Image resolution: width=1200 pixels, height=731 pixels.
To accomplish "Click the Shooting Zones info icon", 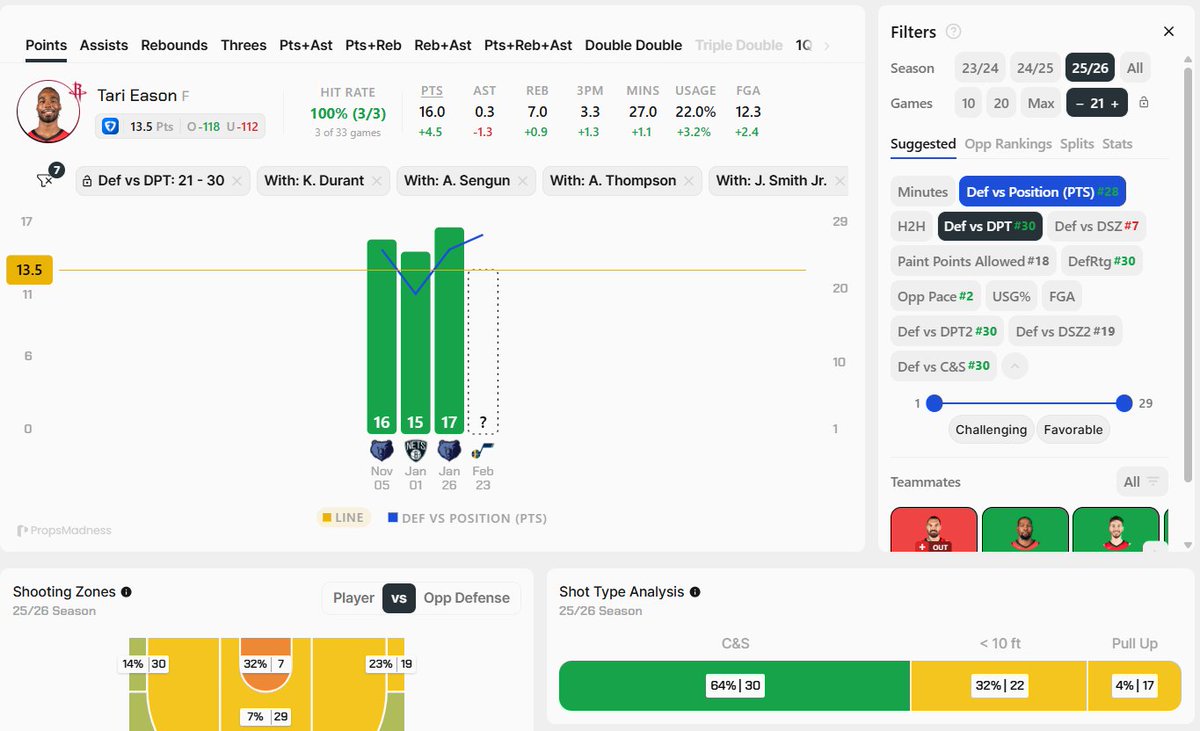I will click(126, 592).
